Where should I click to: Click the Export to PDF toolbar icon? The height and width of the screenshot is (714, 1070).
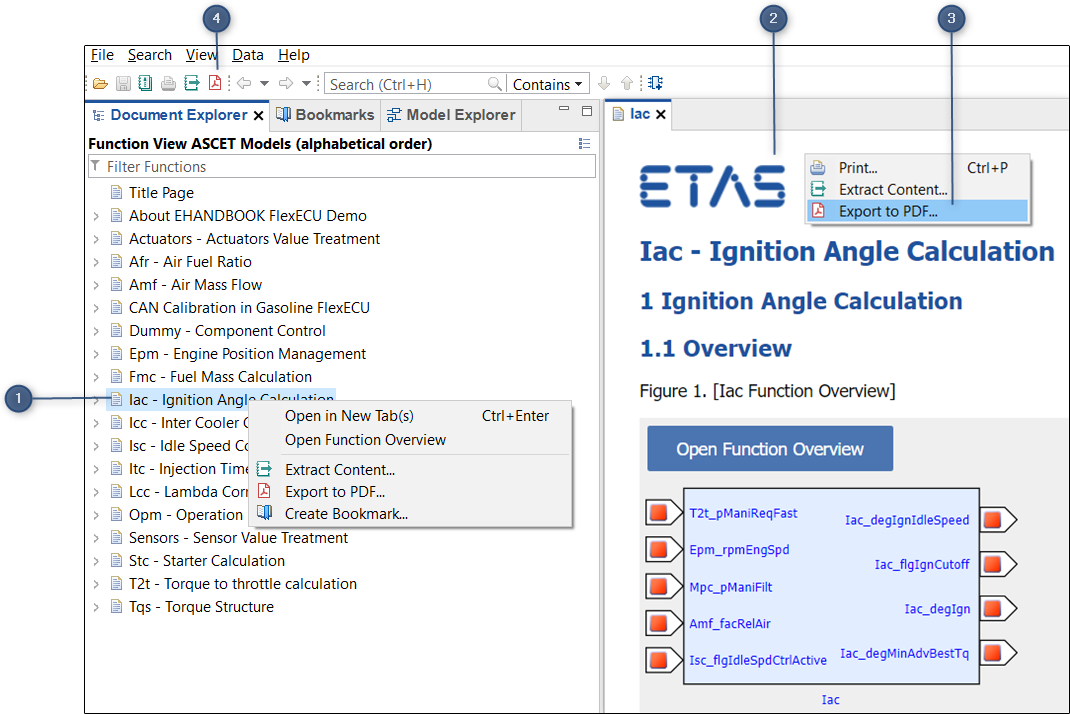coord(214,83)
